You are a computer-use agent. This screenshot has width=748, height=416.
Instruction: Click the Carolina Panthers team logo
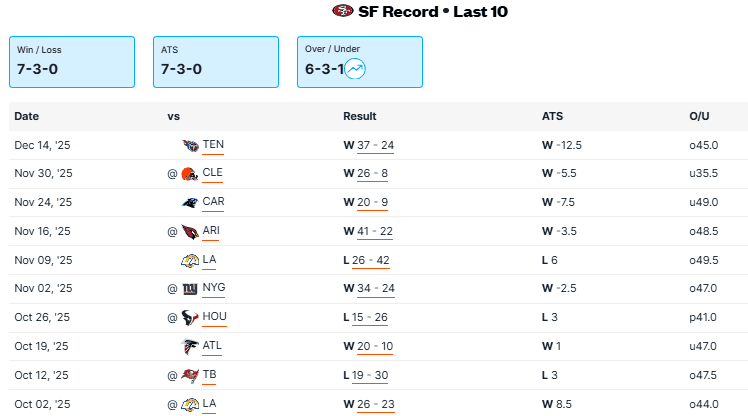190,202
